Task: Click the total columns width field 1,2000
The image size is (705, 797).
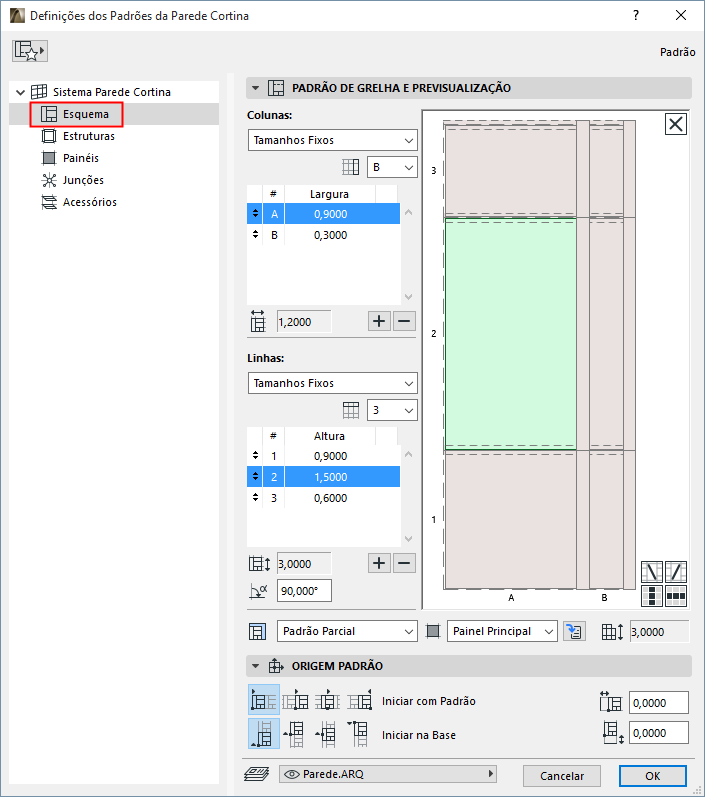Action: pos(304,322)
